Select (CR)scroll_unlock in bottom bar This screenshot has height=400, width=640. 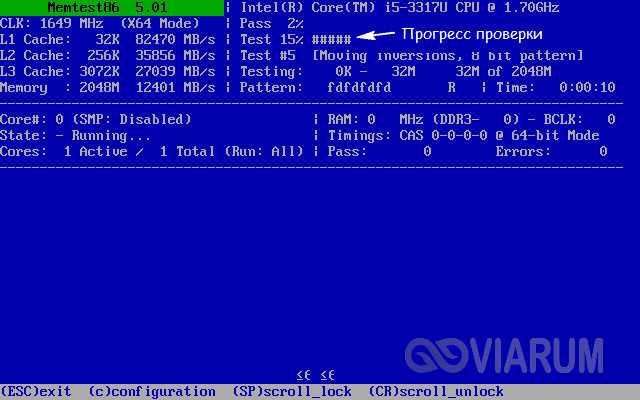pos(436,391)
